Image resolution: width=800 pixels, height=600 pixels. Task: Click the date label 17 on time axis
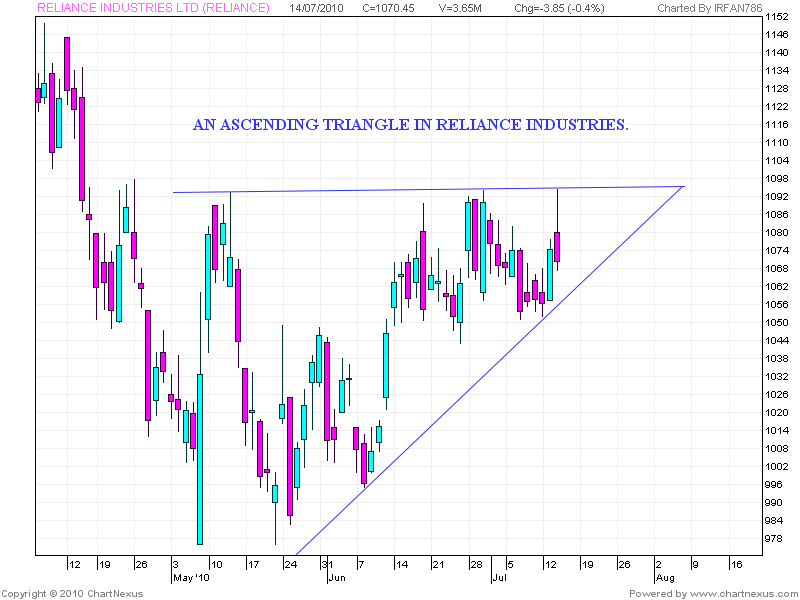click(x=254, y=565)
